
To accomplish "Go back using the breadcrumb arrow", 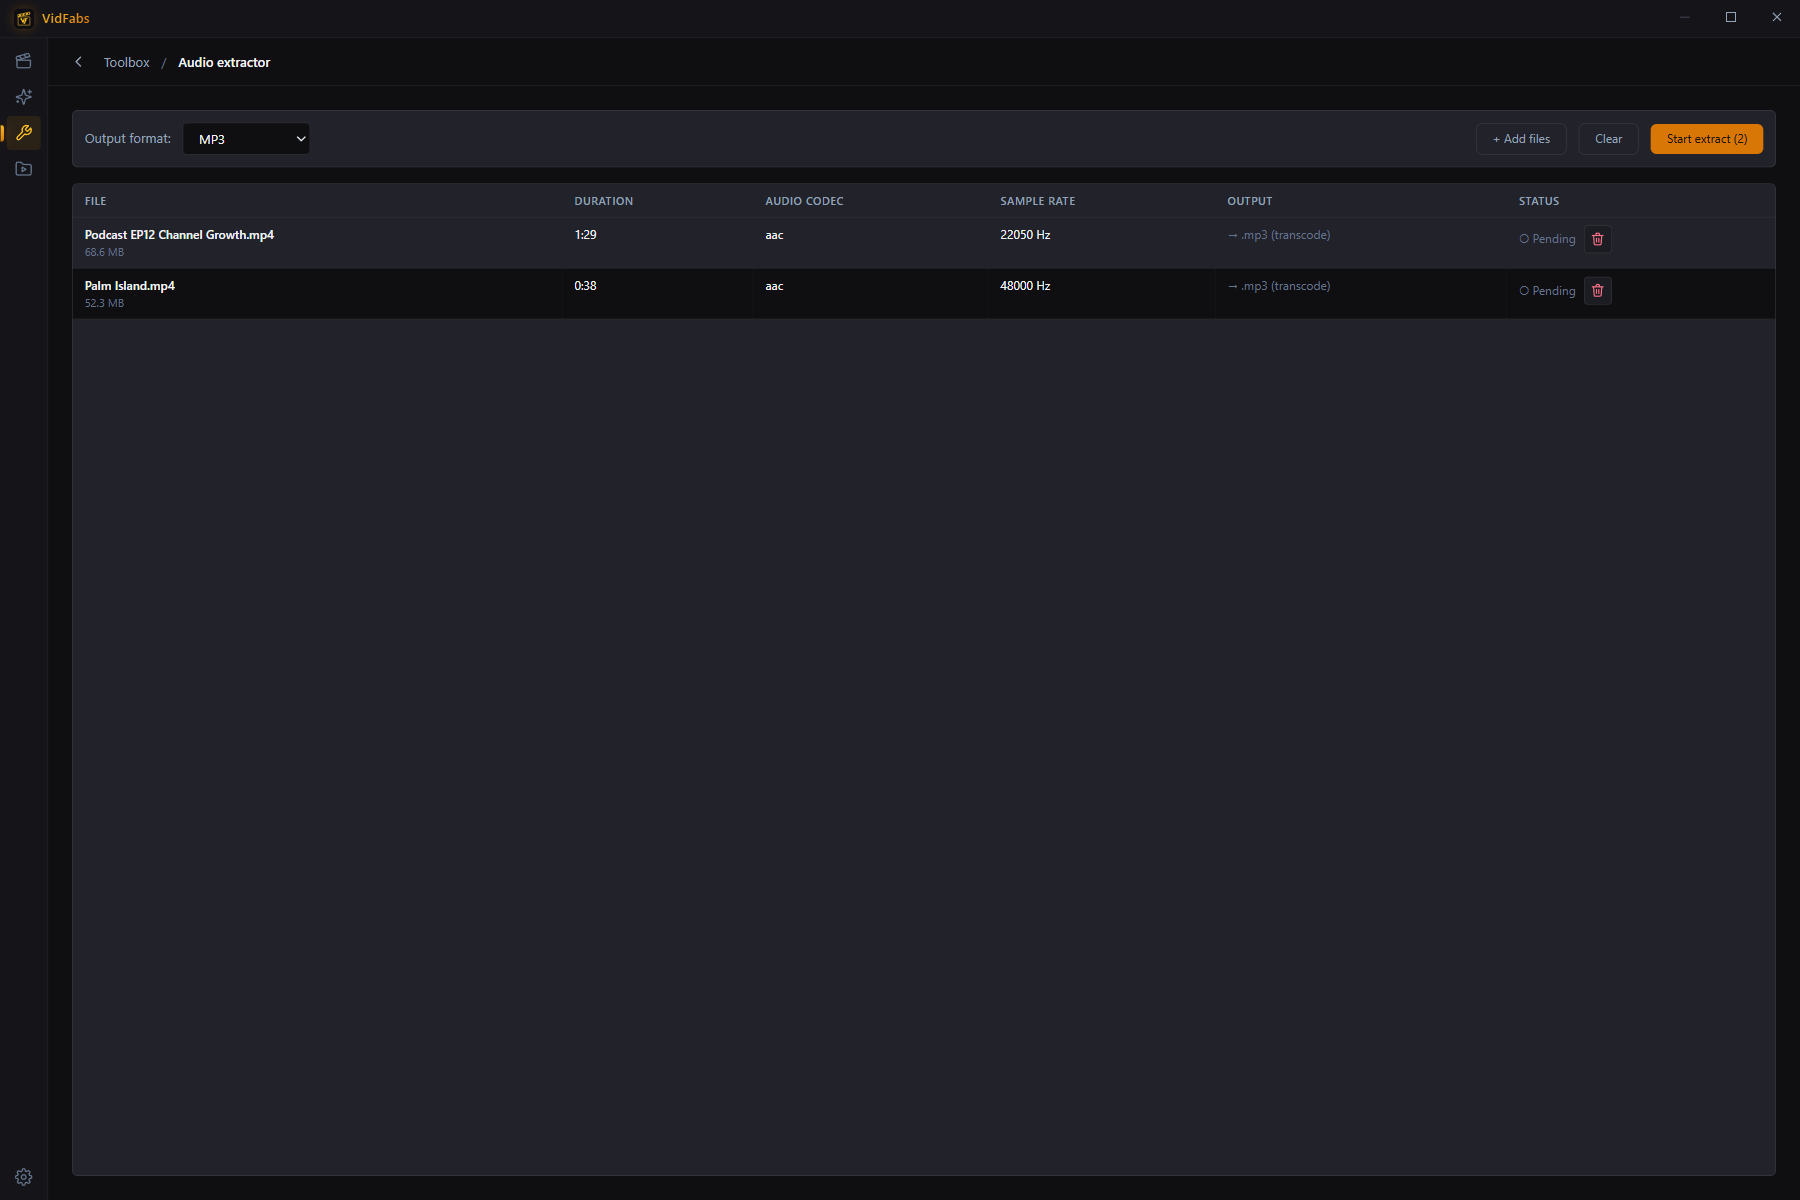I will click(79, 62).
